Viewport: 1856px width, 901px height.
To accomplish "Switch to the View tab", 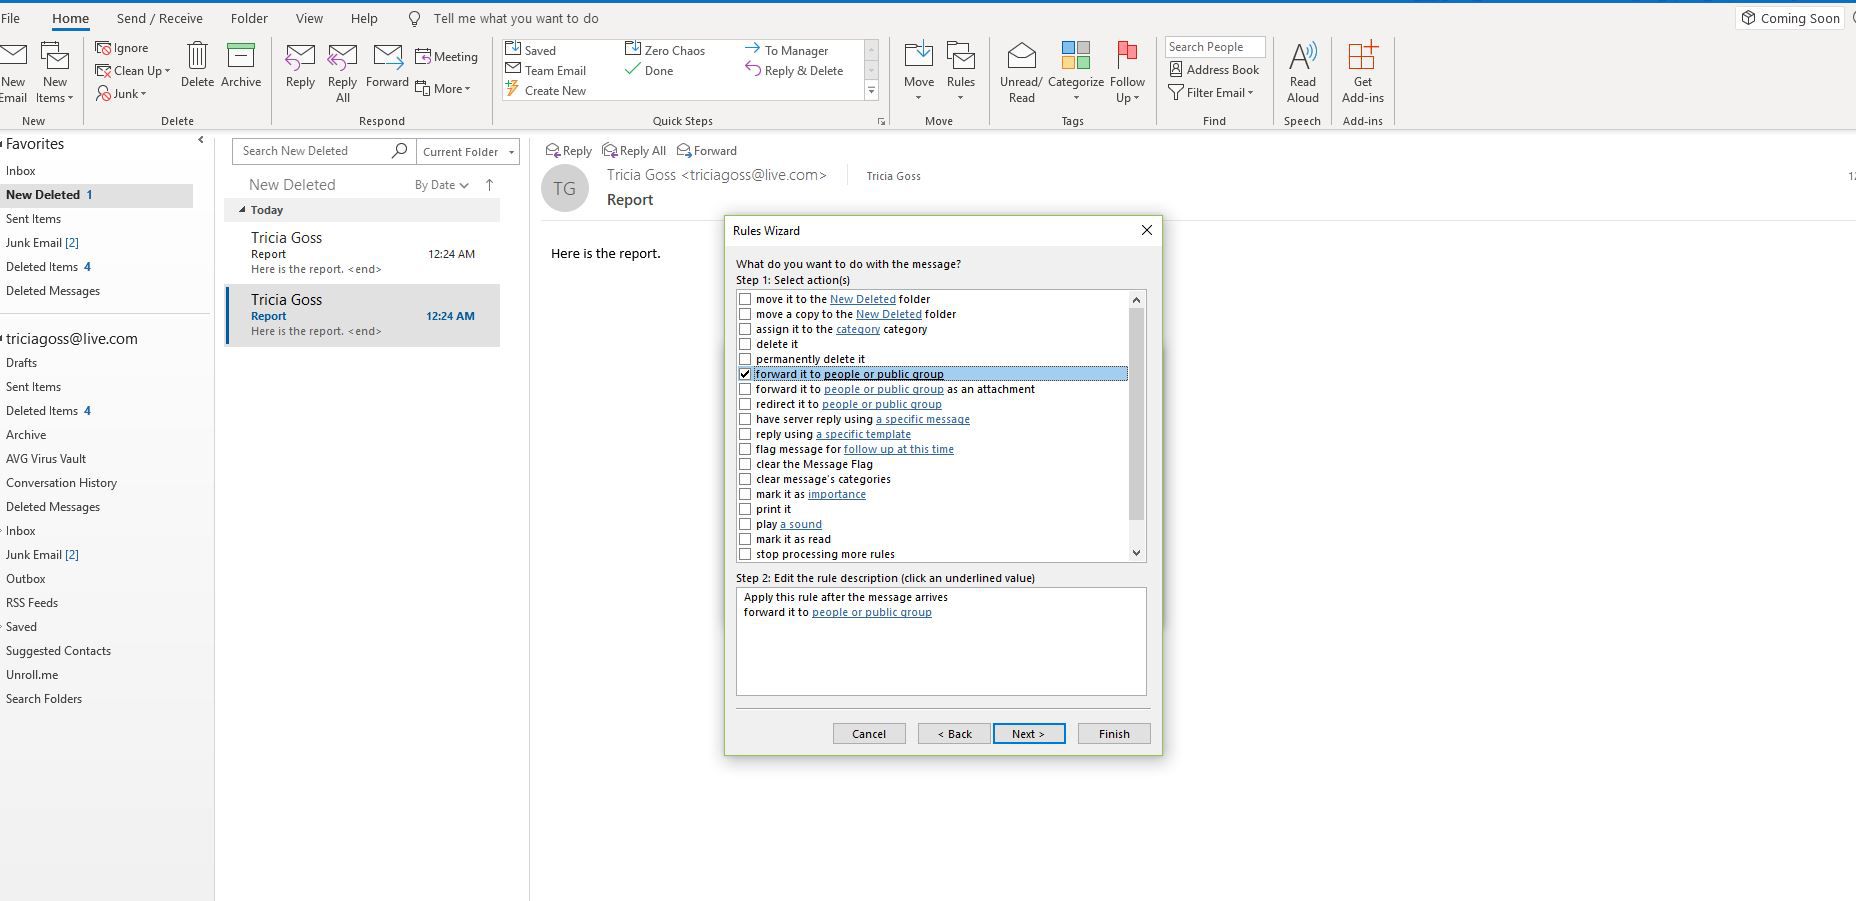I will pos(309,18).
